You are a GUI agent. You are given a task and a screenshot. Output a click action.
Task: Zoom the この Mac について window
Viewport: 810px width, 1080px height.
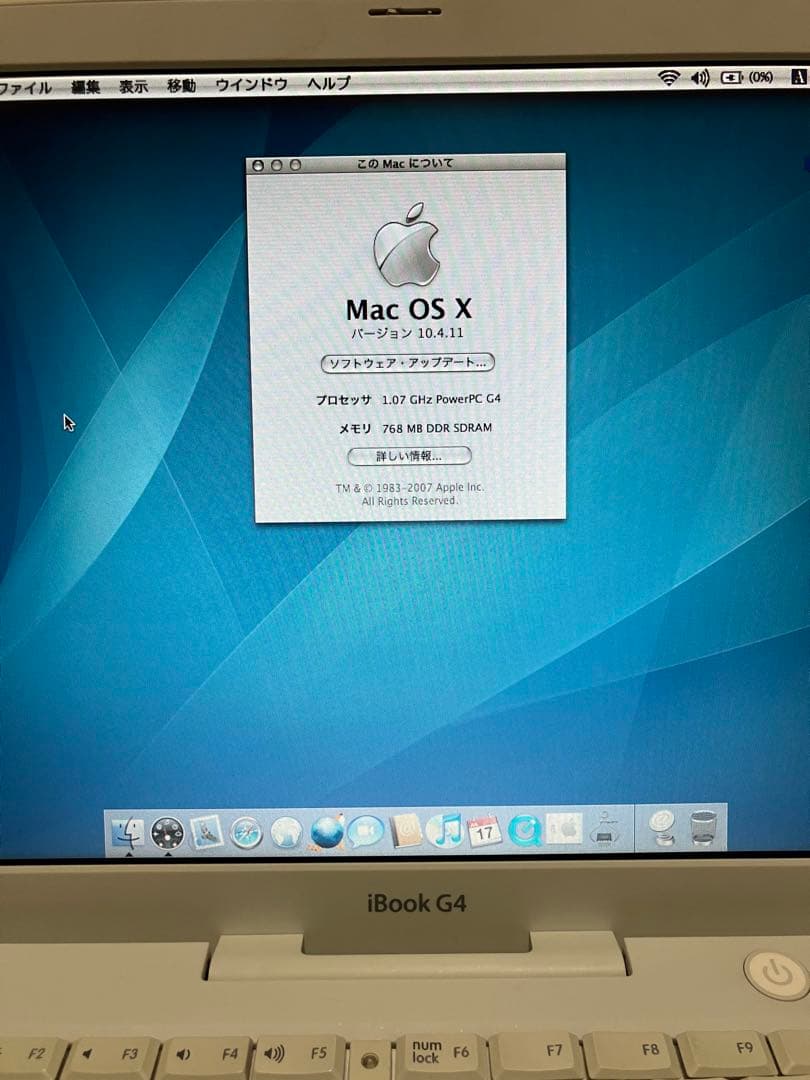(x=295, y=165)
